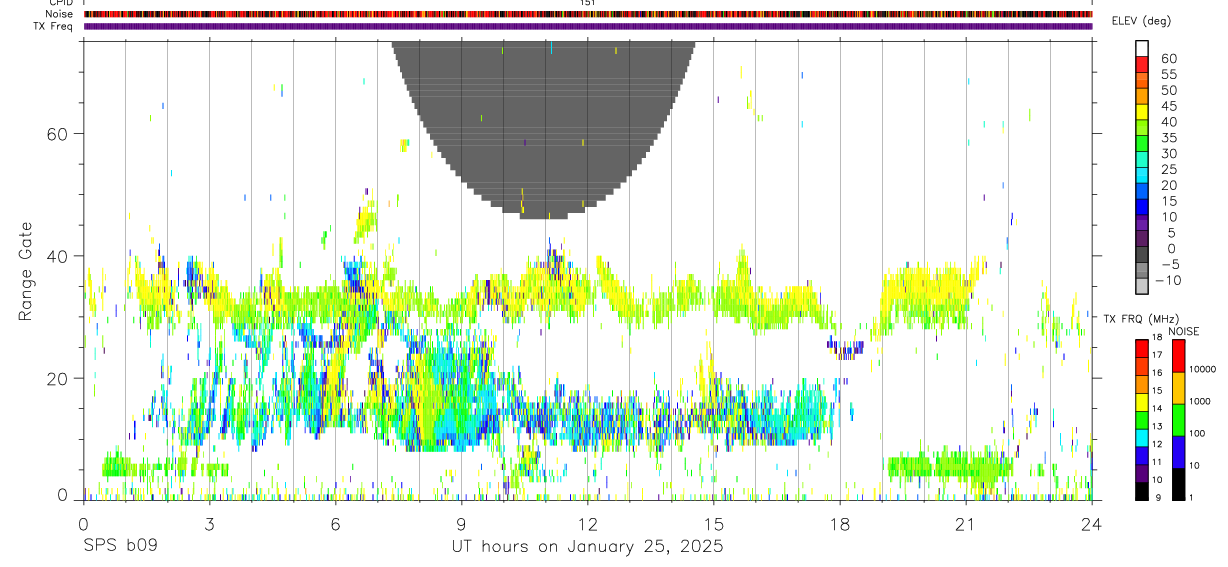The image size is (1228, 567).
Task: Click the amber 1000–10000 NOISE swatch
Action: point(1178,388)
